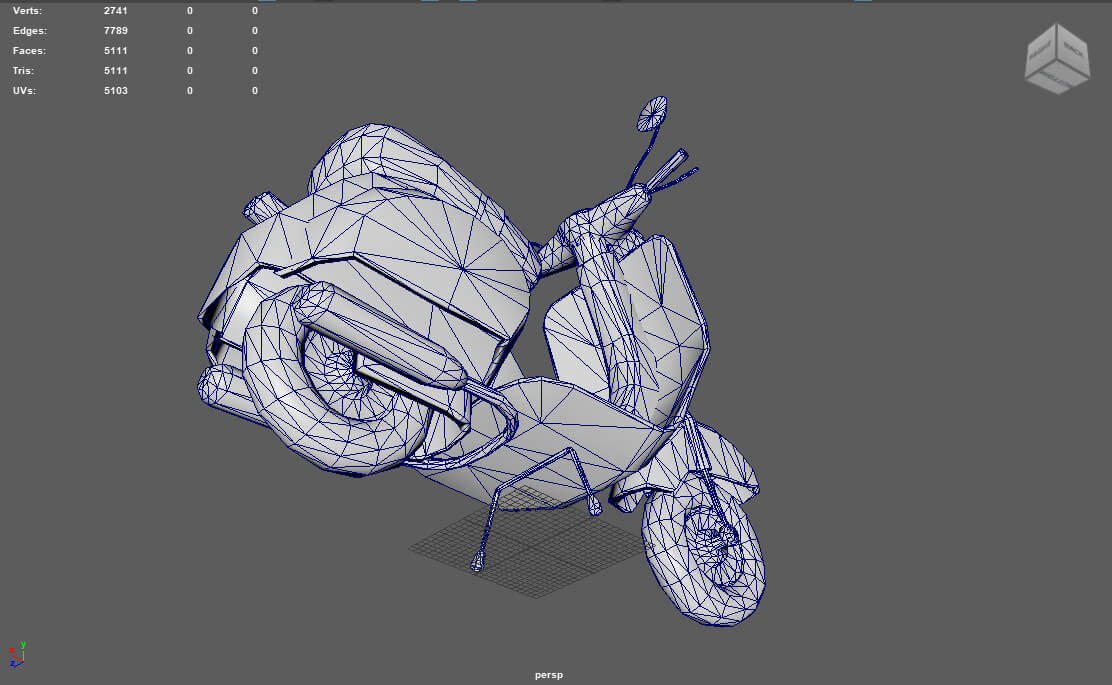Select the handlebar brake lever
This screenshot has width=1112, height=685.
click(675, 179)
